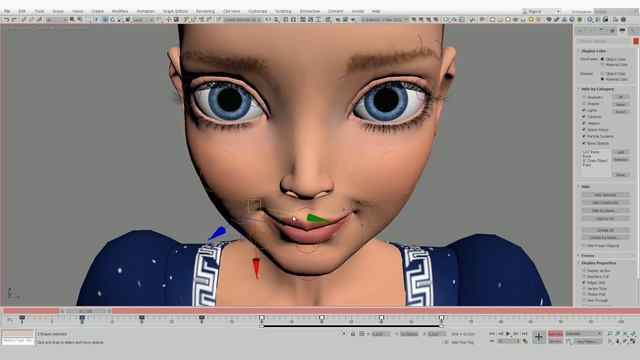Open the Customize menu
The width and height of the screenshot is (640, 360).
point(258,11)
